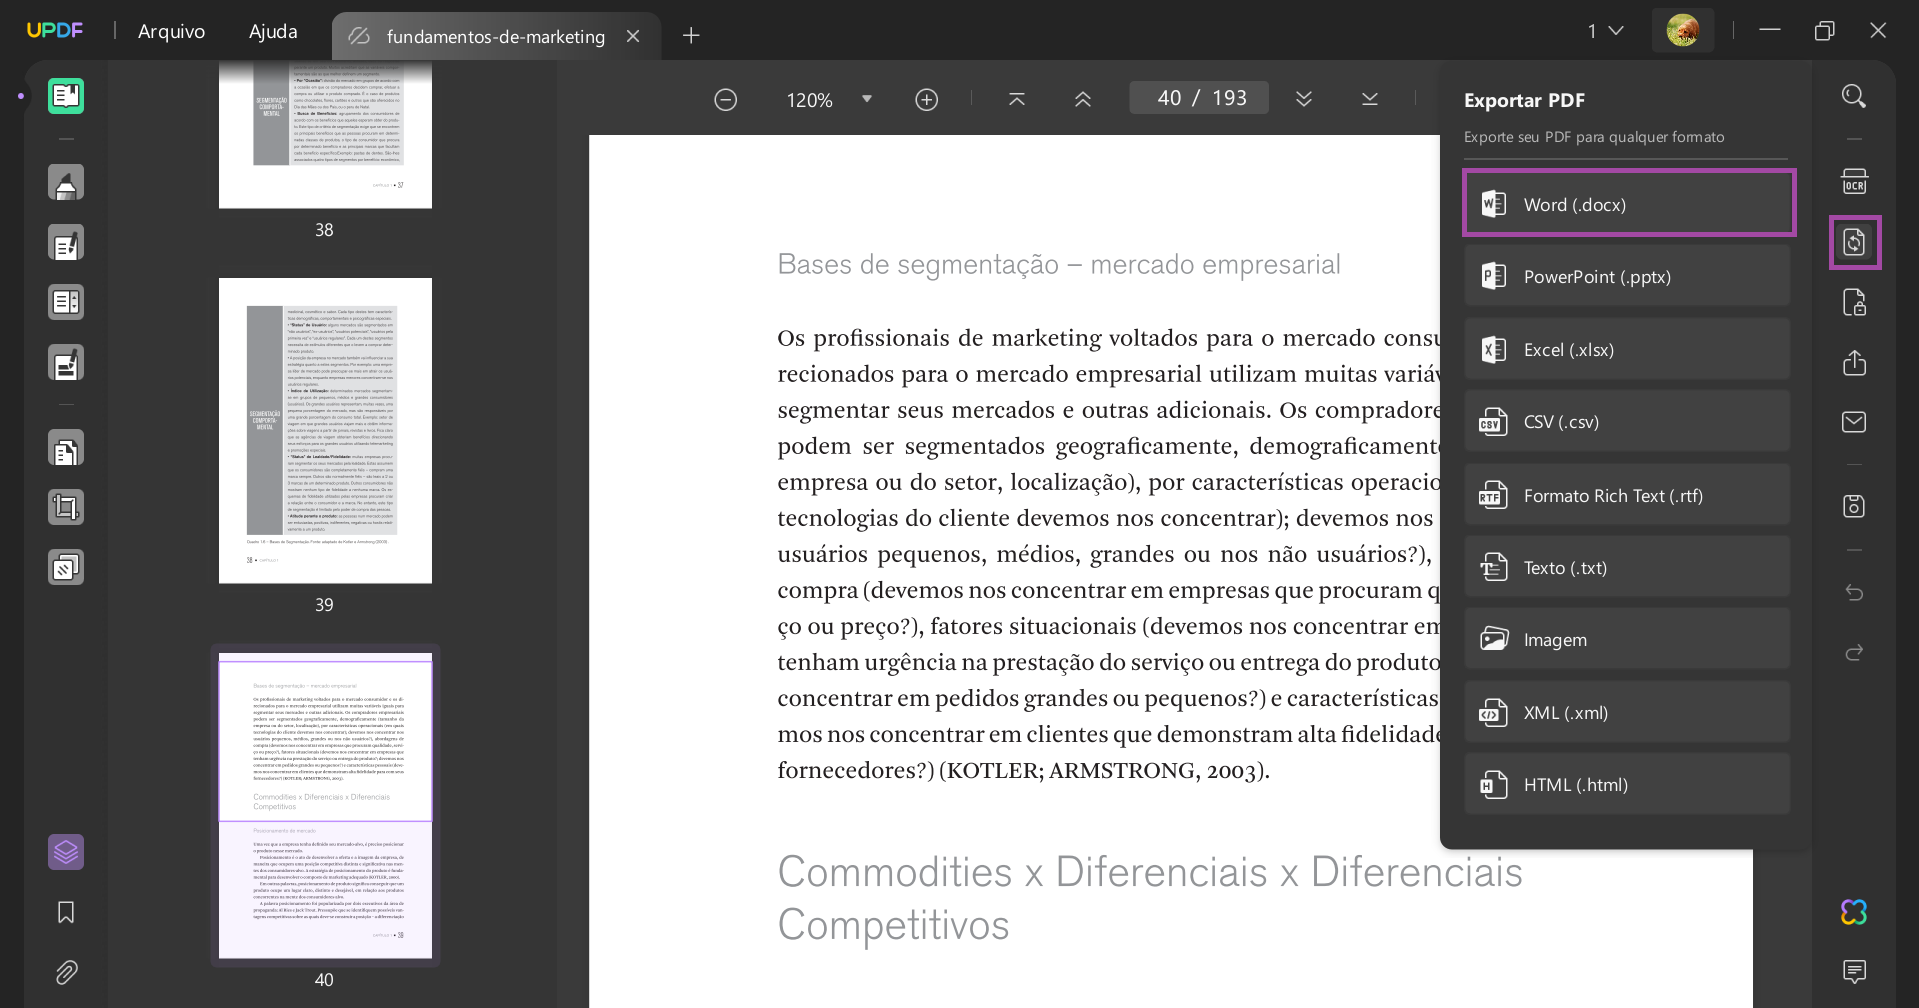This screenshot has width=1919, height=1008.
Task: Choose the PowerPoint (.pptx) export format
Action: click(x=1626, y=276)
